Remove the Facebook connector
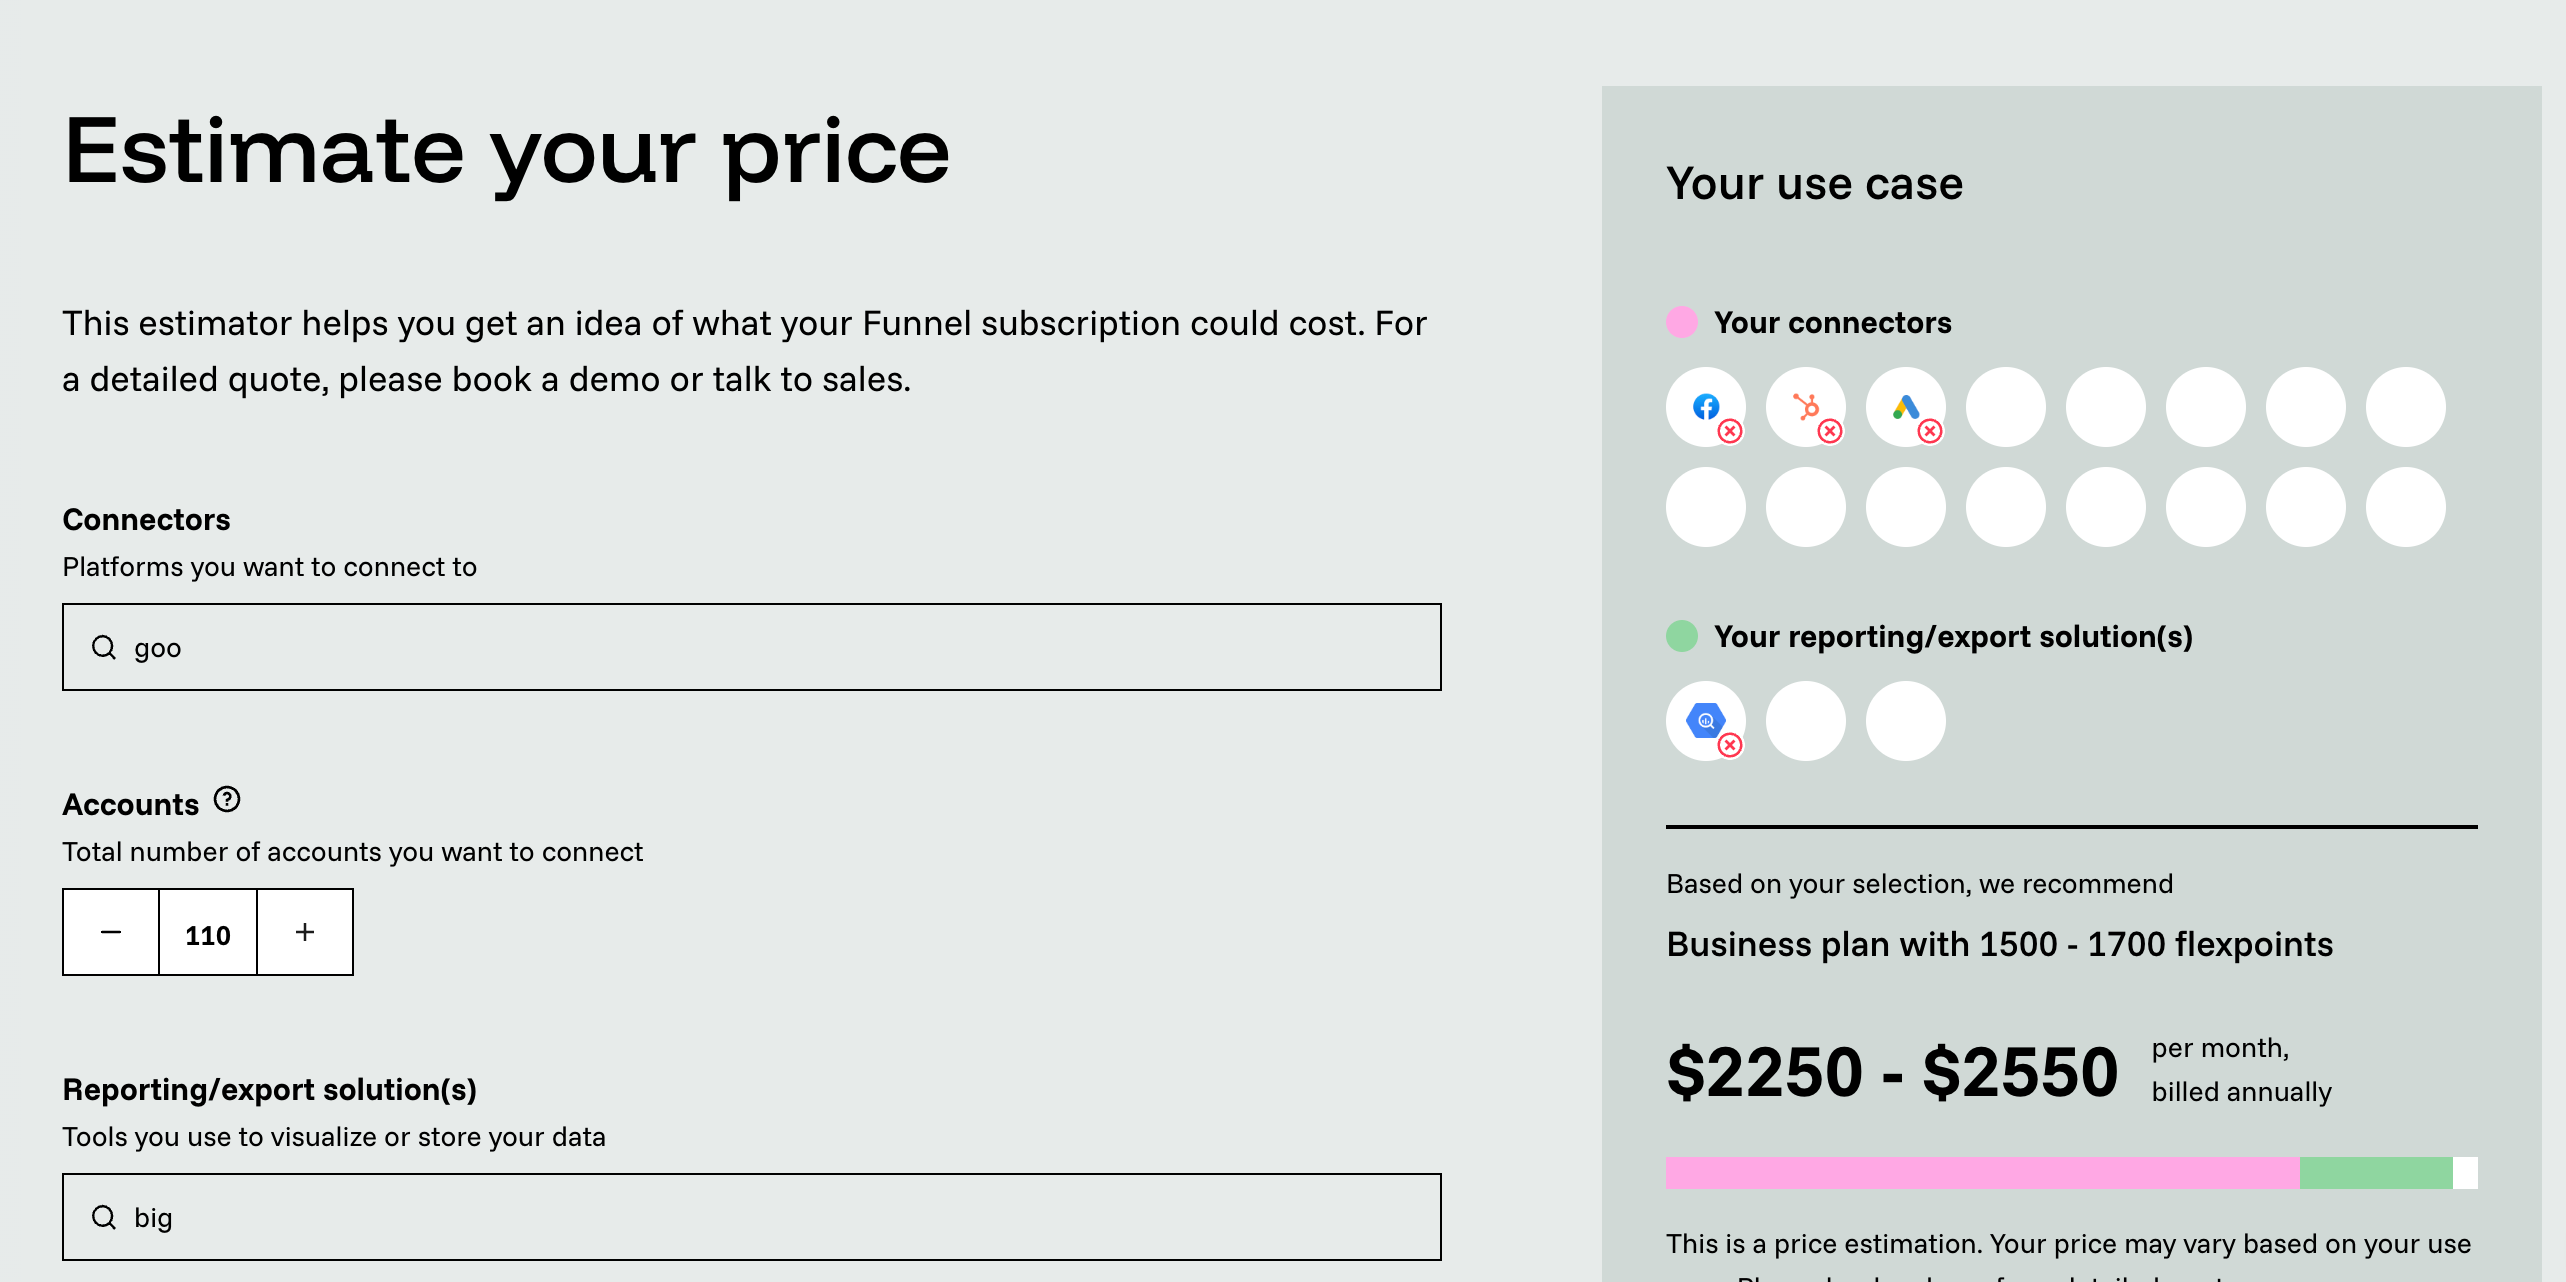Viewport: 2566px width, 1282px height. [1730, 431]
